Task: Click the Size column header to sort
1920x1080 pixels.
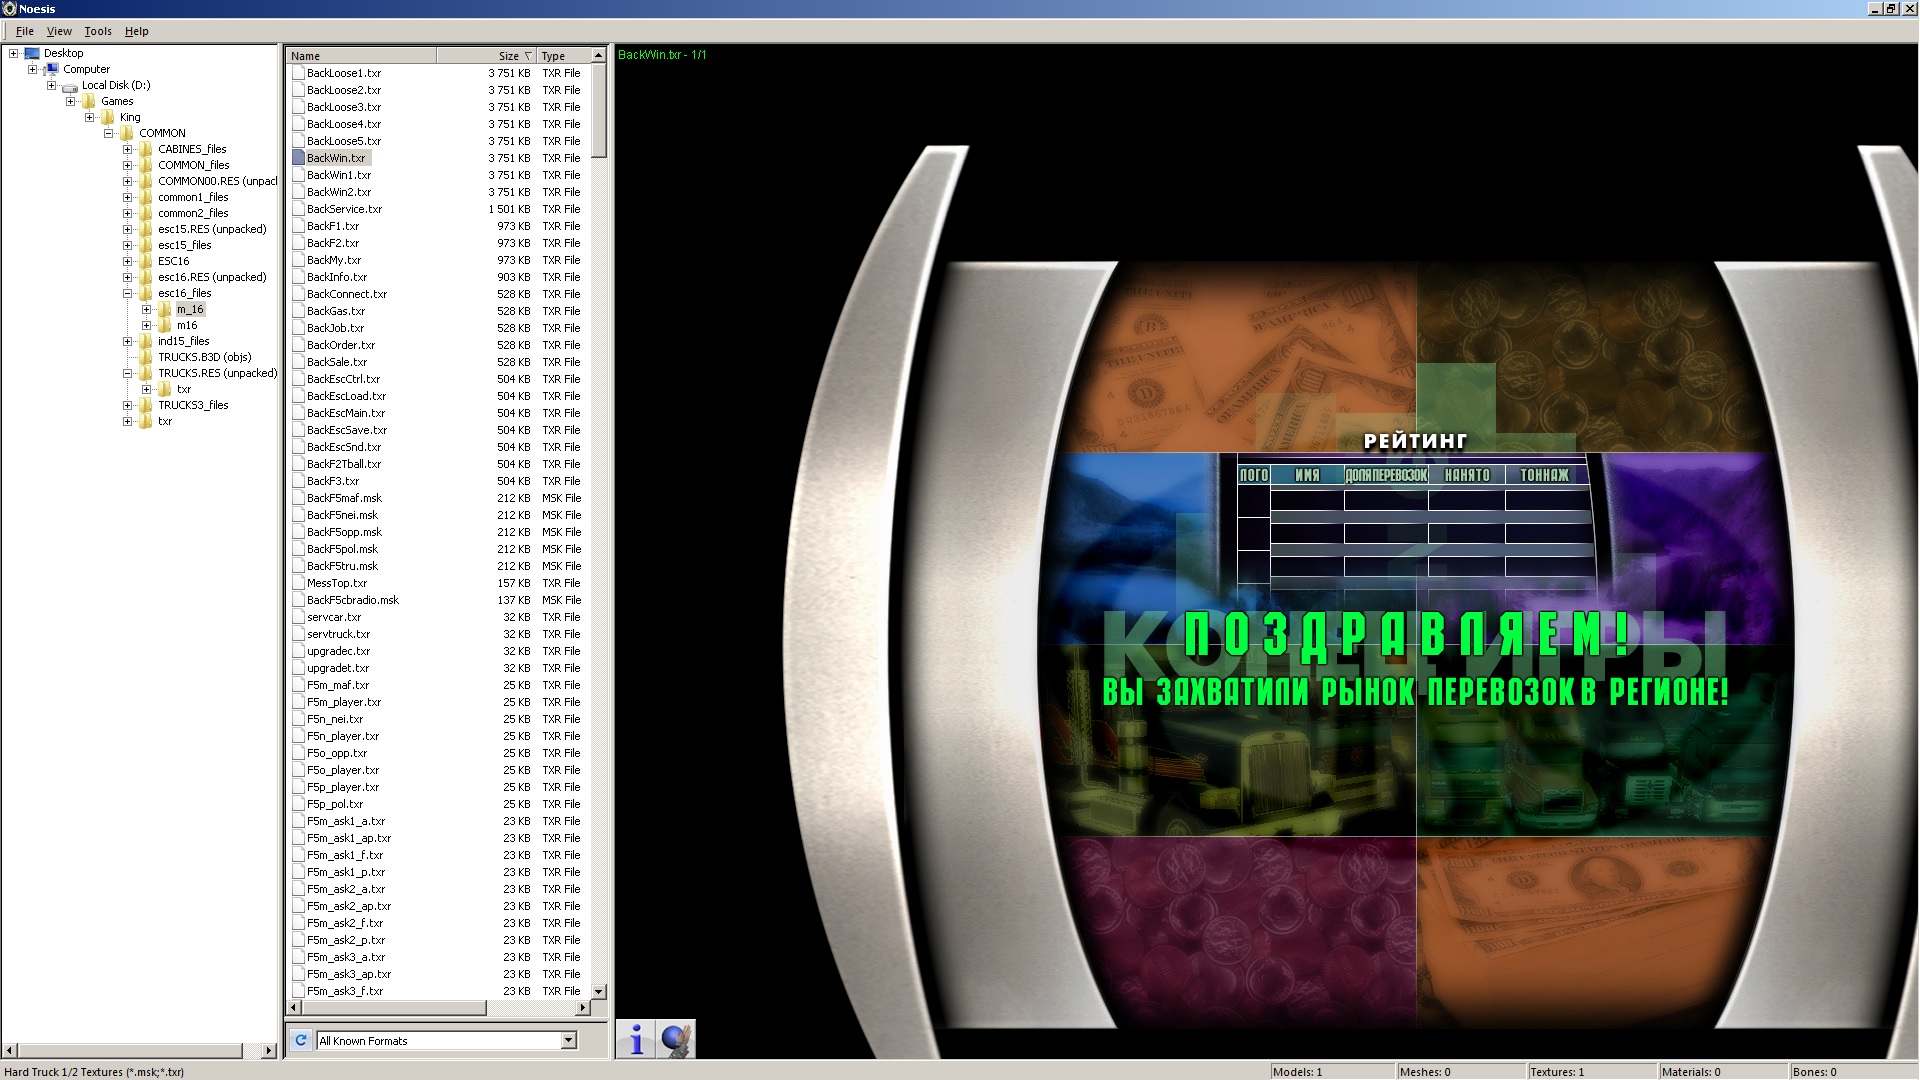Action: [506, 55]
